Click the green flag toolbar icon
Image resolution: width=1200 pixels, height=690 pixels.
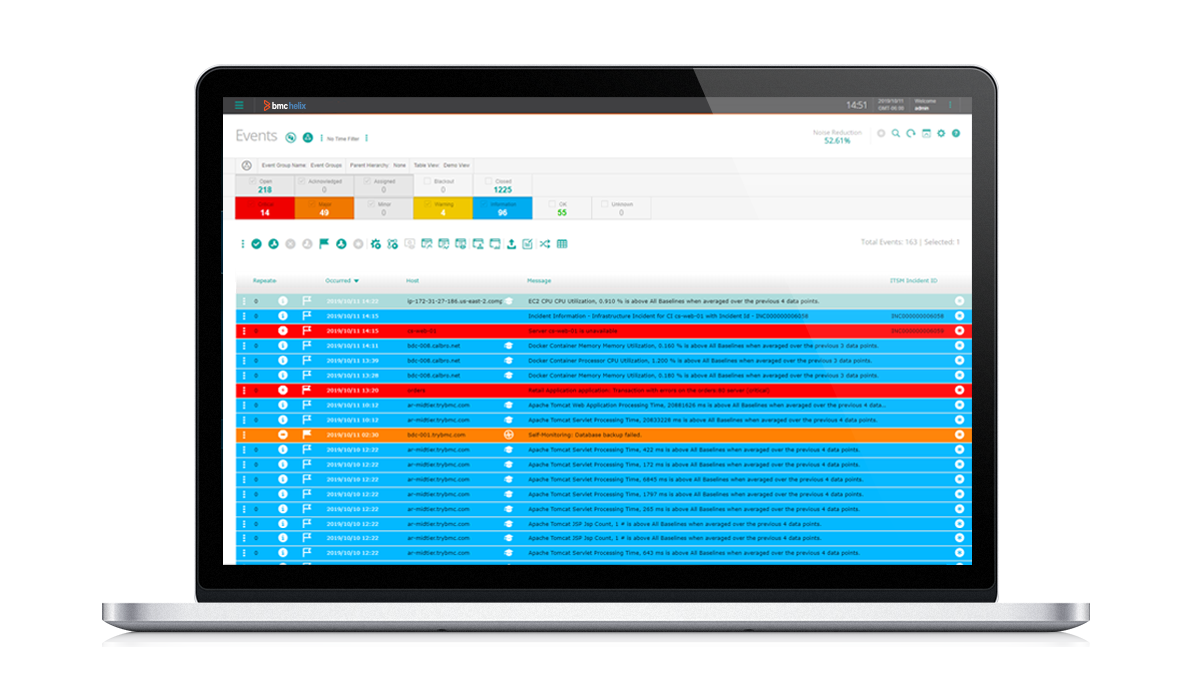point(324,243)
